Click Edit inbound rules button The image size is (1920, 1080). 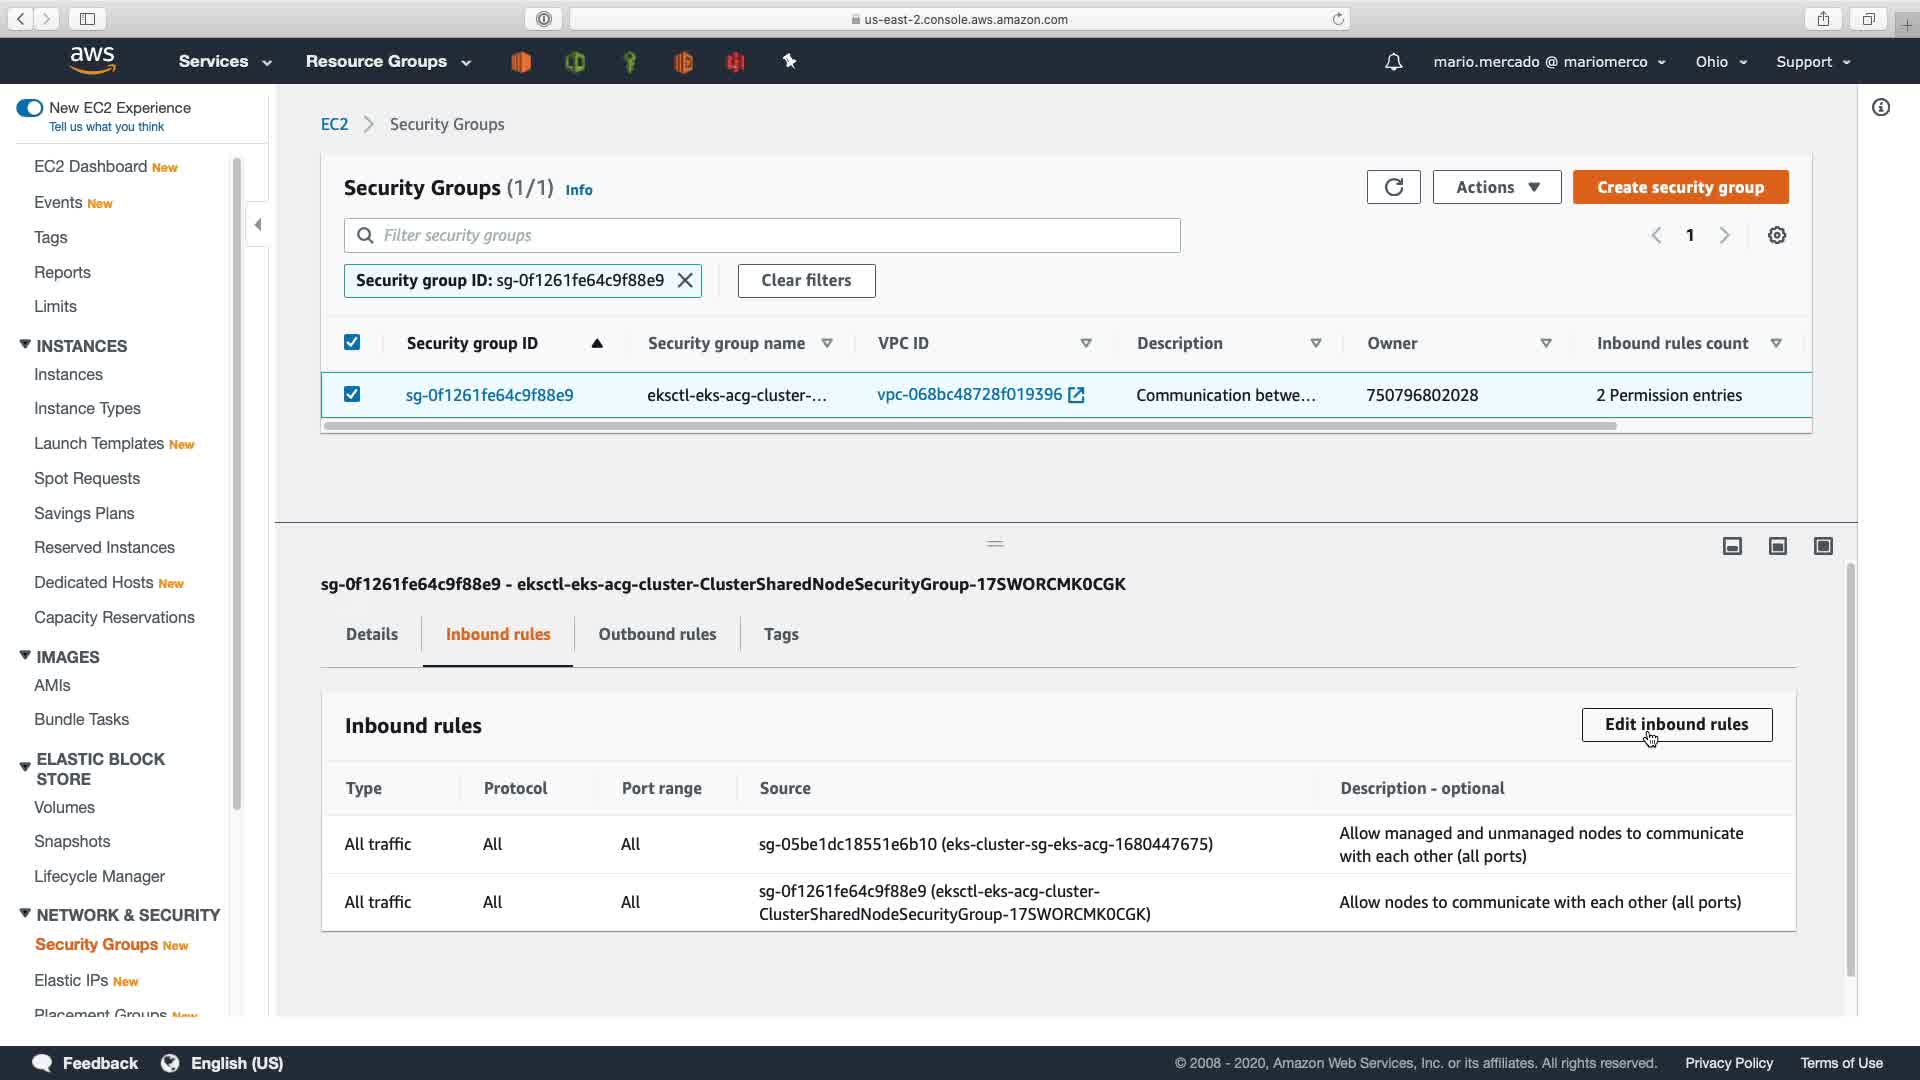tap(1676, 725)
